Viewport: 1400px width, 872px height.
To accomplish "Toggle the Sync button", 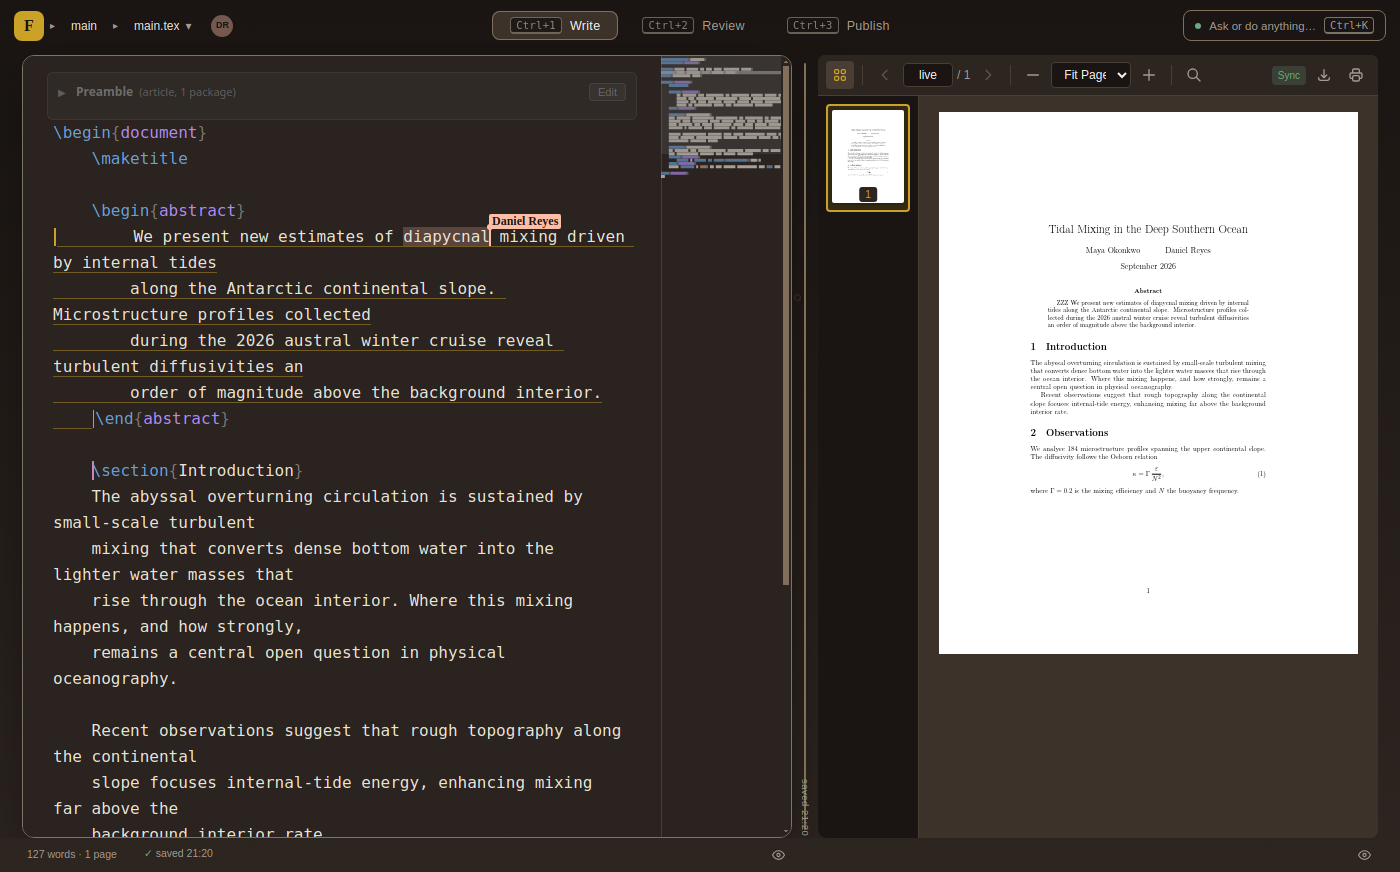I will click(1289, 75).
